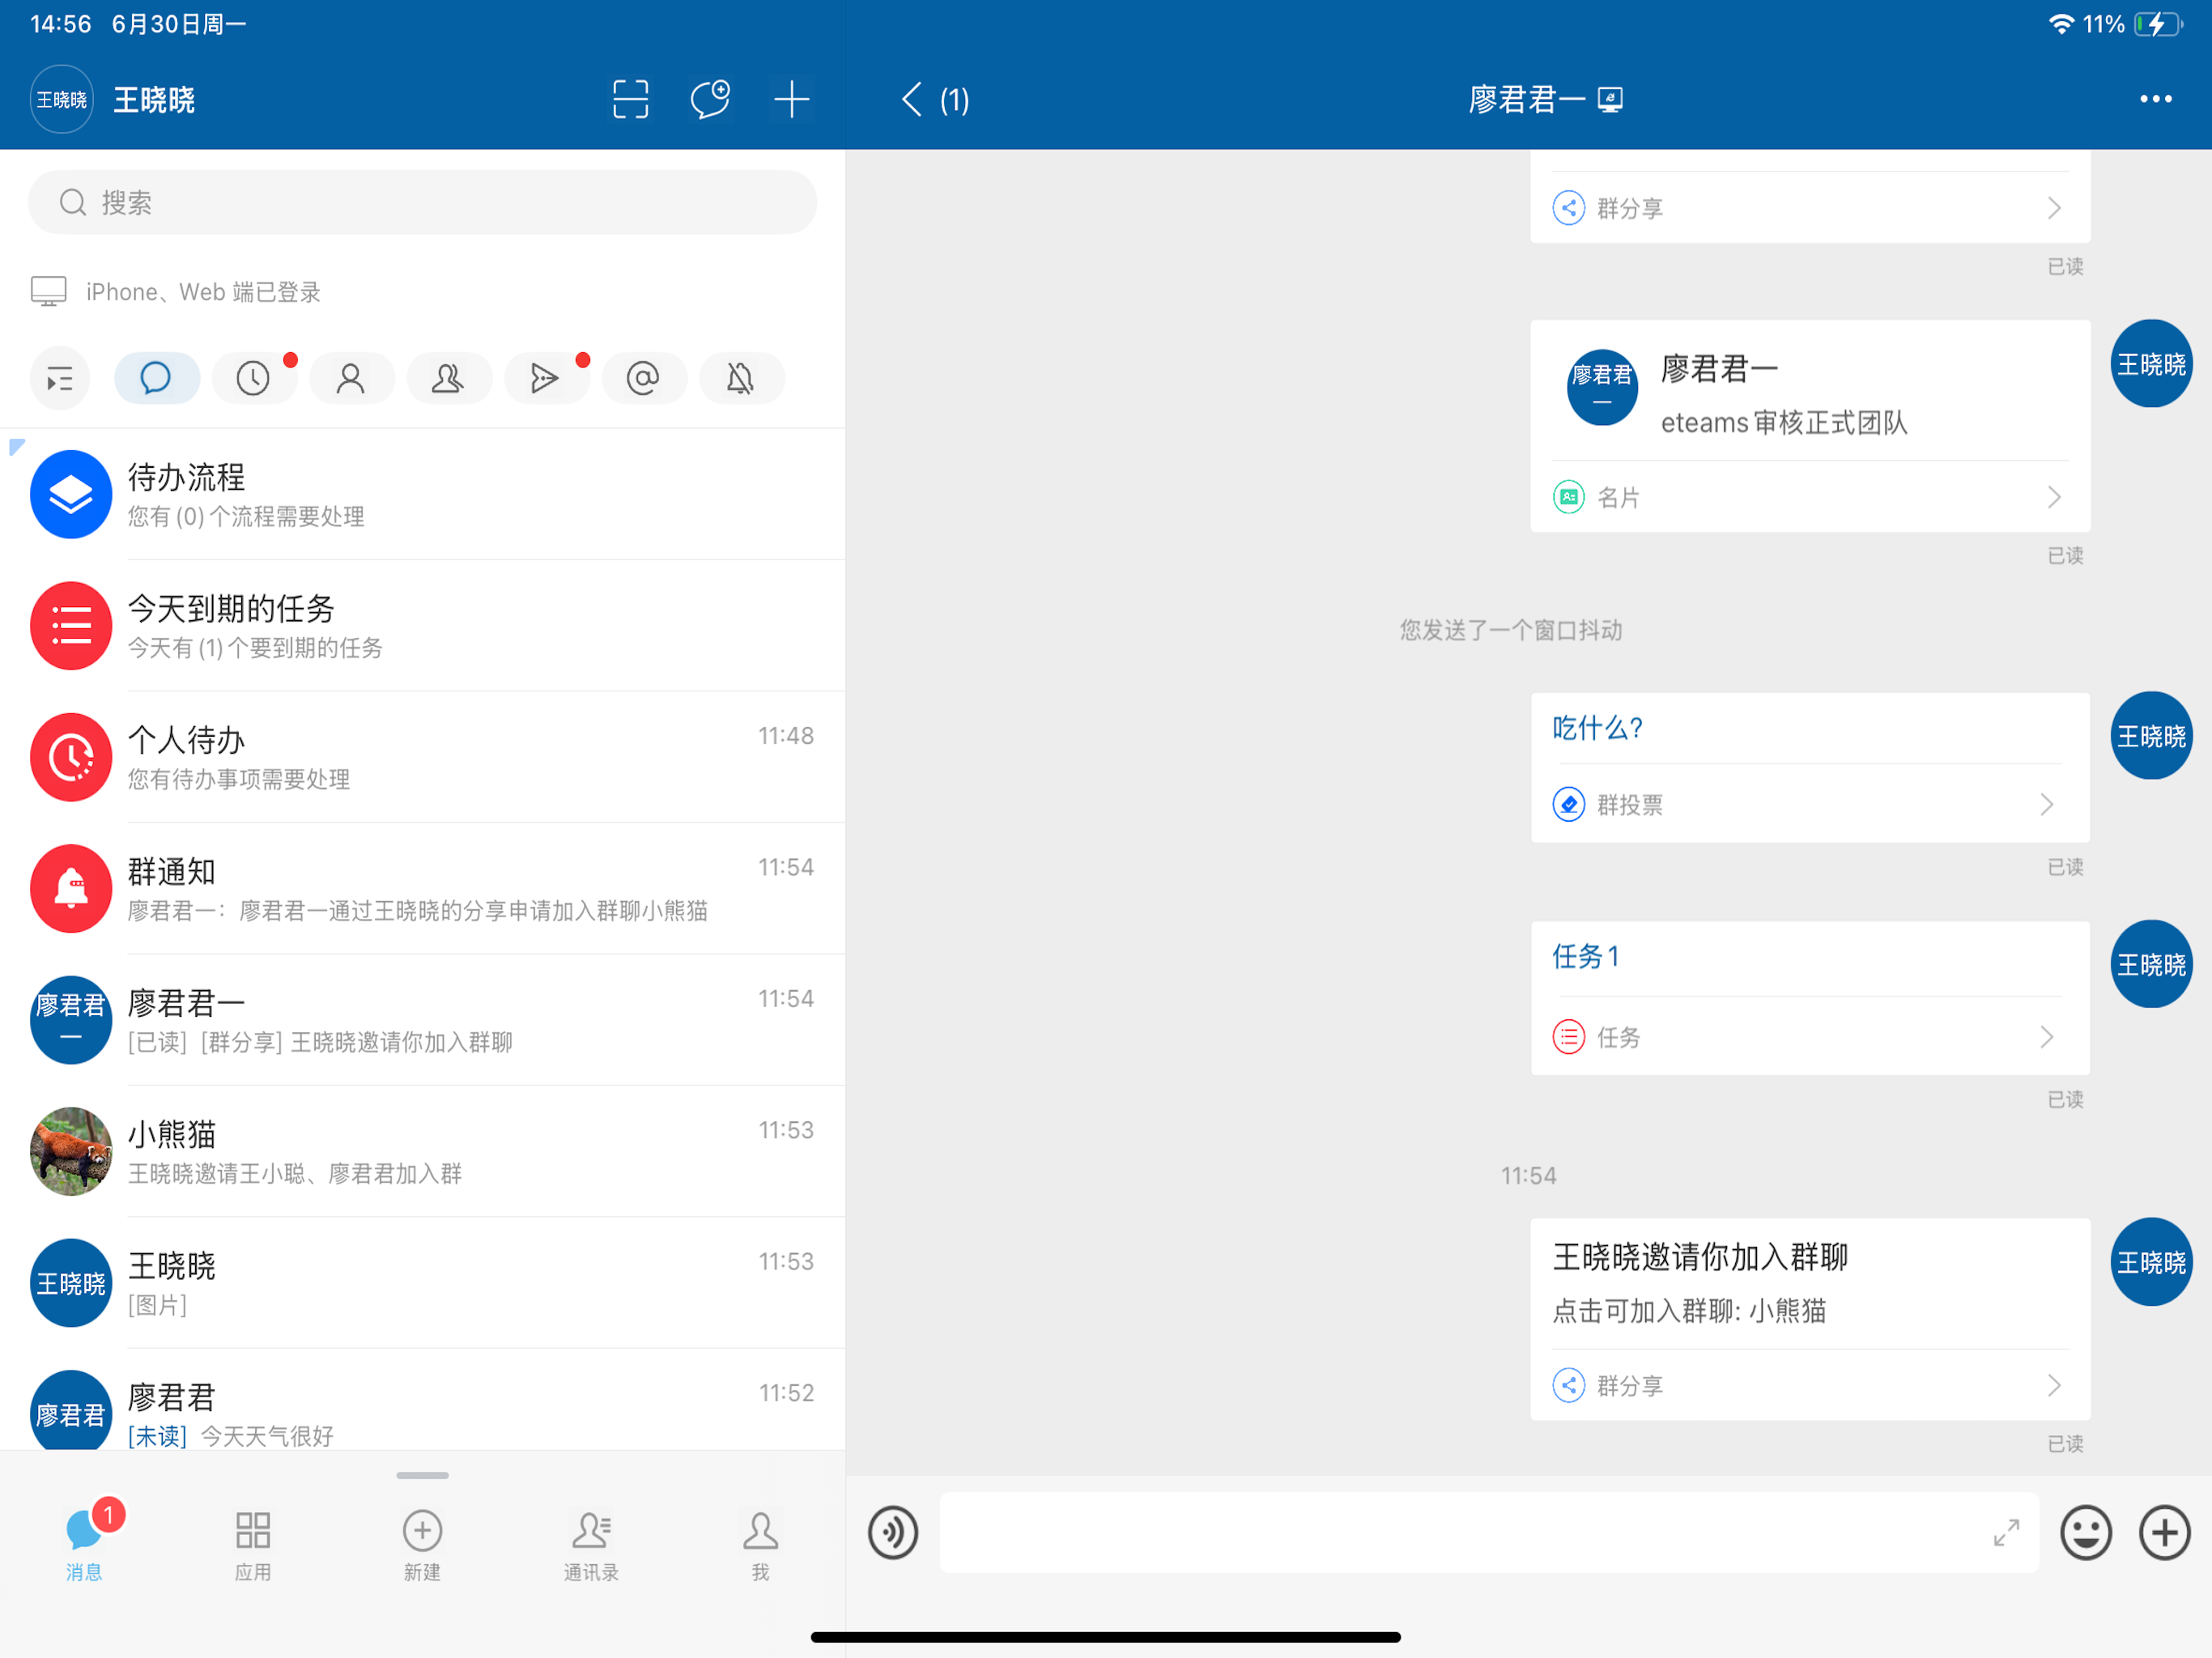Screen dimensions: 2212x1658
Task: Open the 王晓晓 self chat with [图片]
Action: (x=422, y=1283)
